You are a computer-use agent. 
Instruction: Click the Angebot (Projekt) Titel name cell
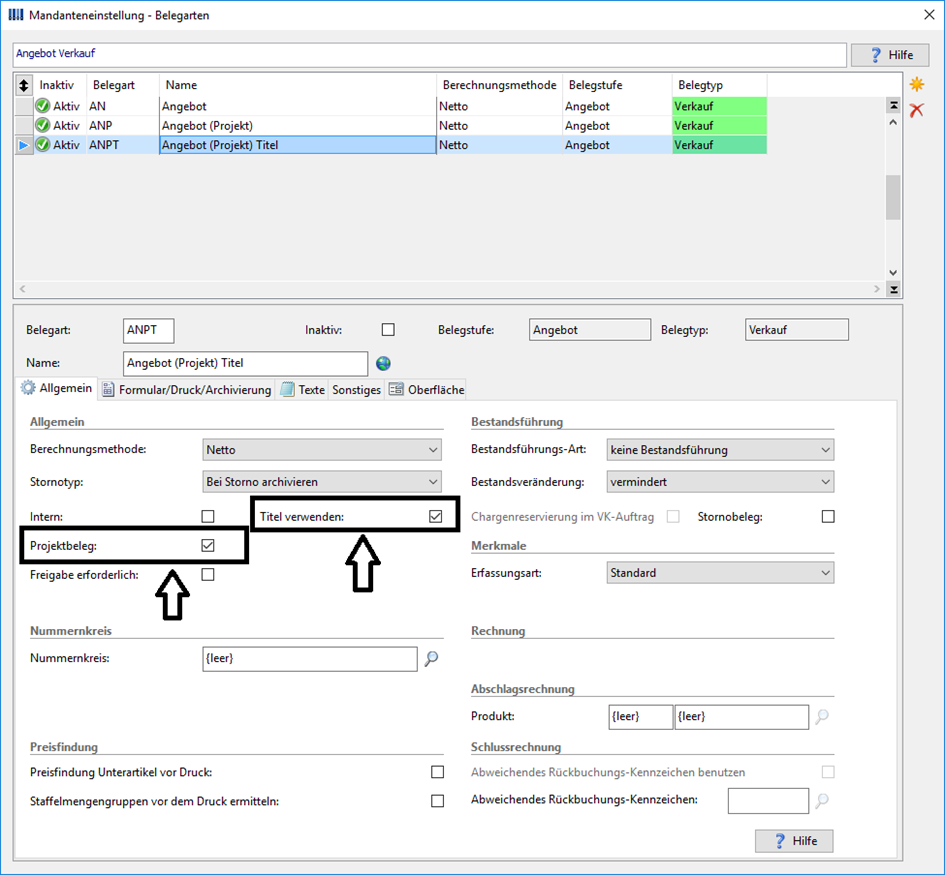(298, 145)
